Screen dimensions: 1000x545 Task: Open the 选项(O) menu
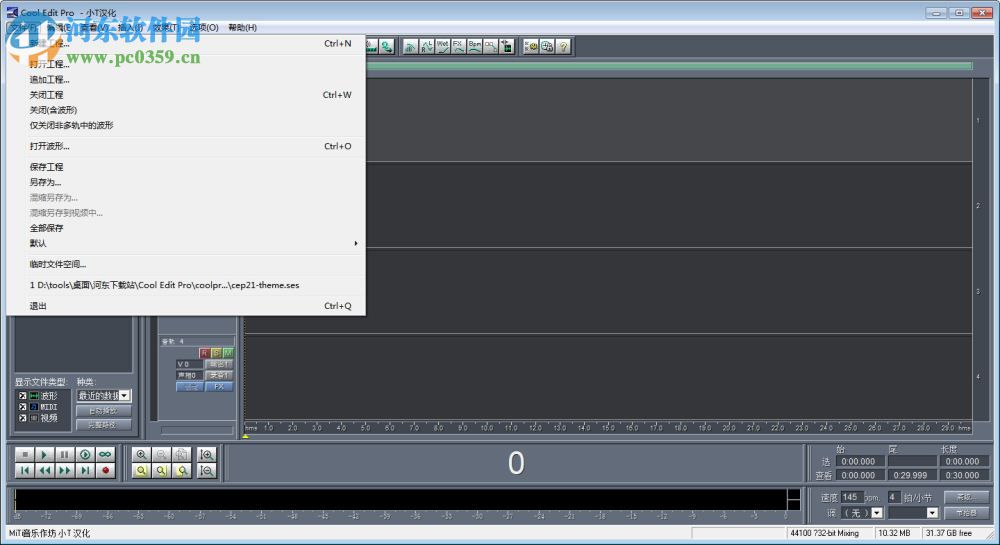click(x=204, y=27)
